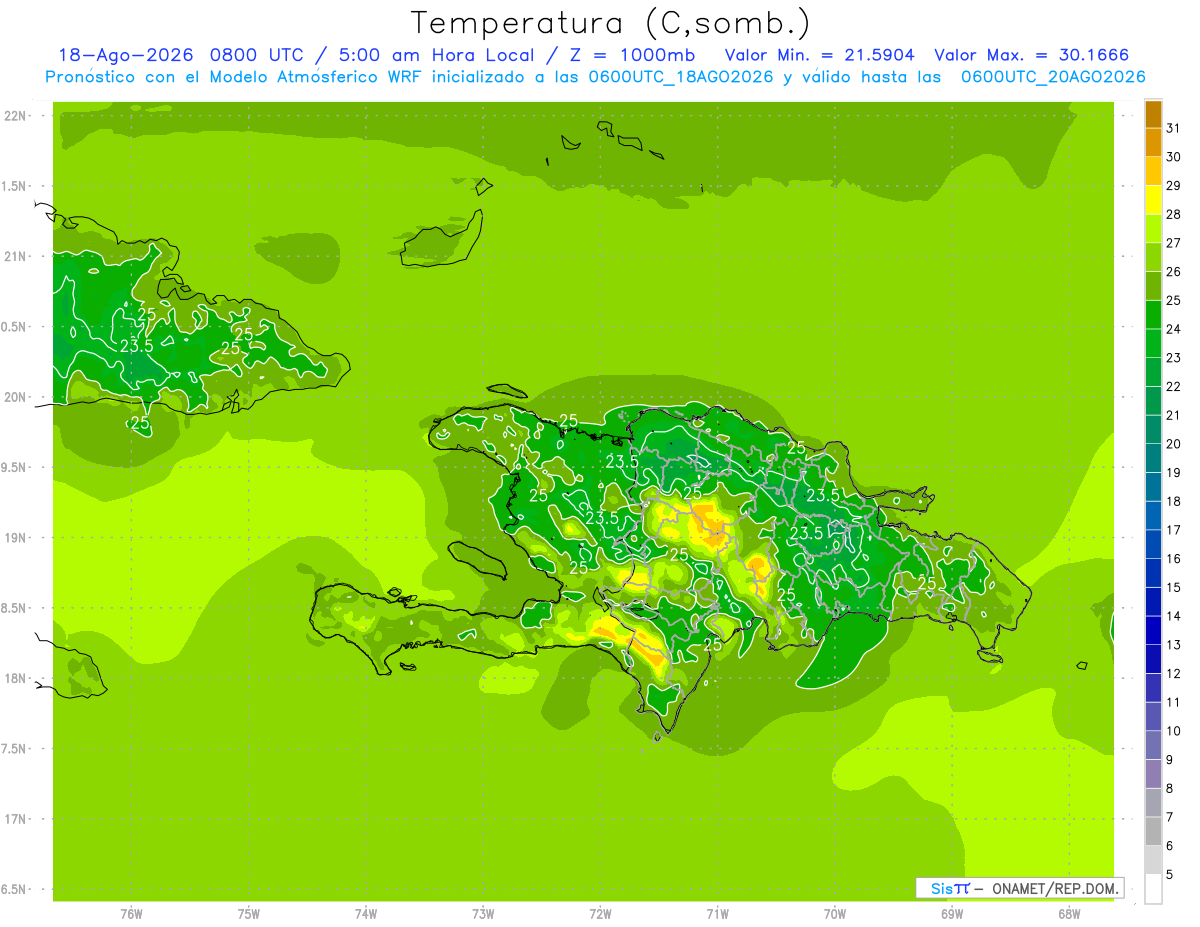Click the 76W longitude axis label
This screenshot has width=1200, height=927.
(x=131, y=914)
